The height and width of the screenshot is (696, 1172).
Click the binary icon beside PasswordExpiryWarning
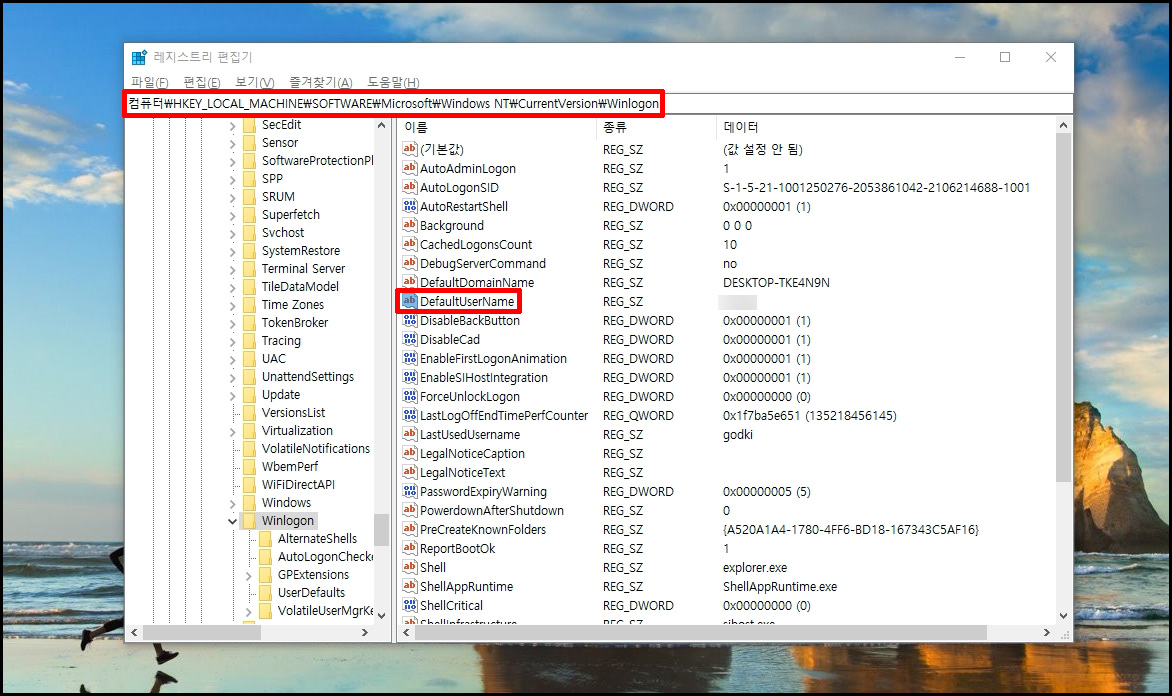point(410,491)
